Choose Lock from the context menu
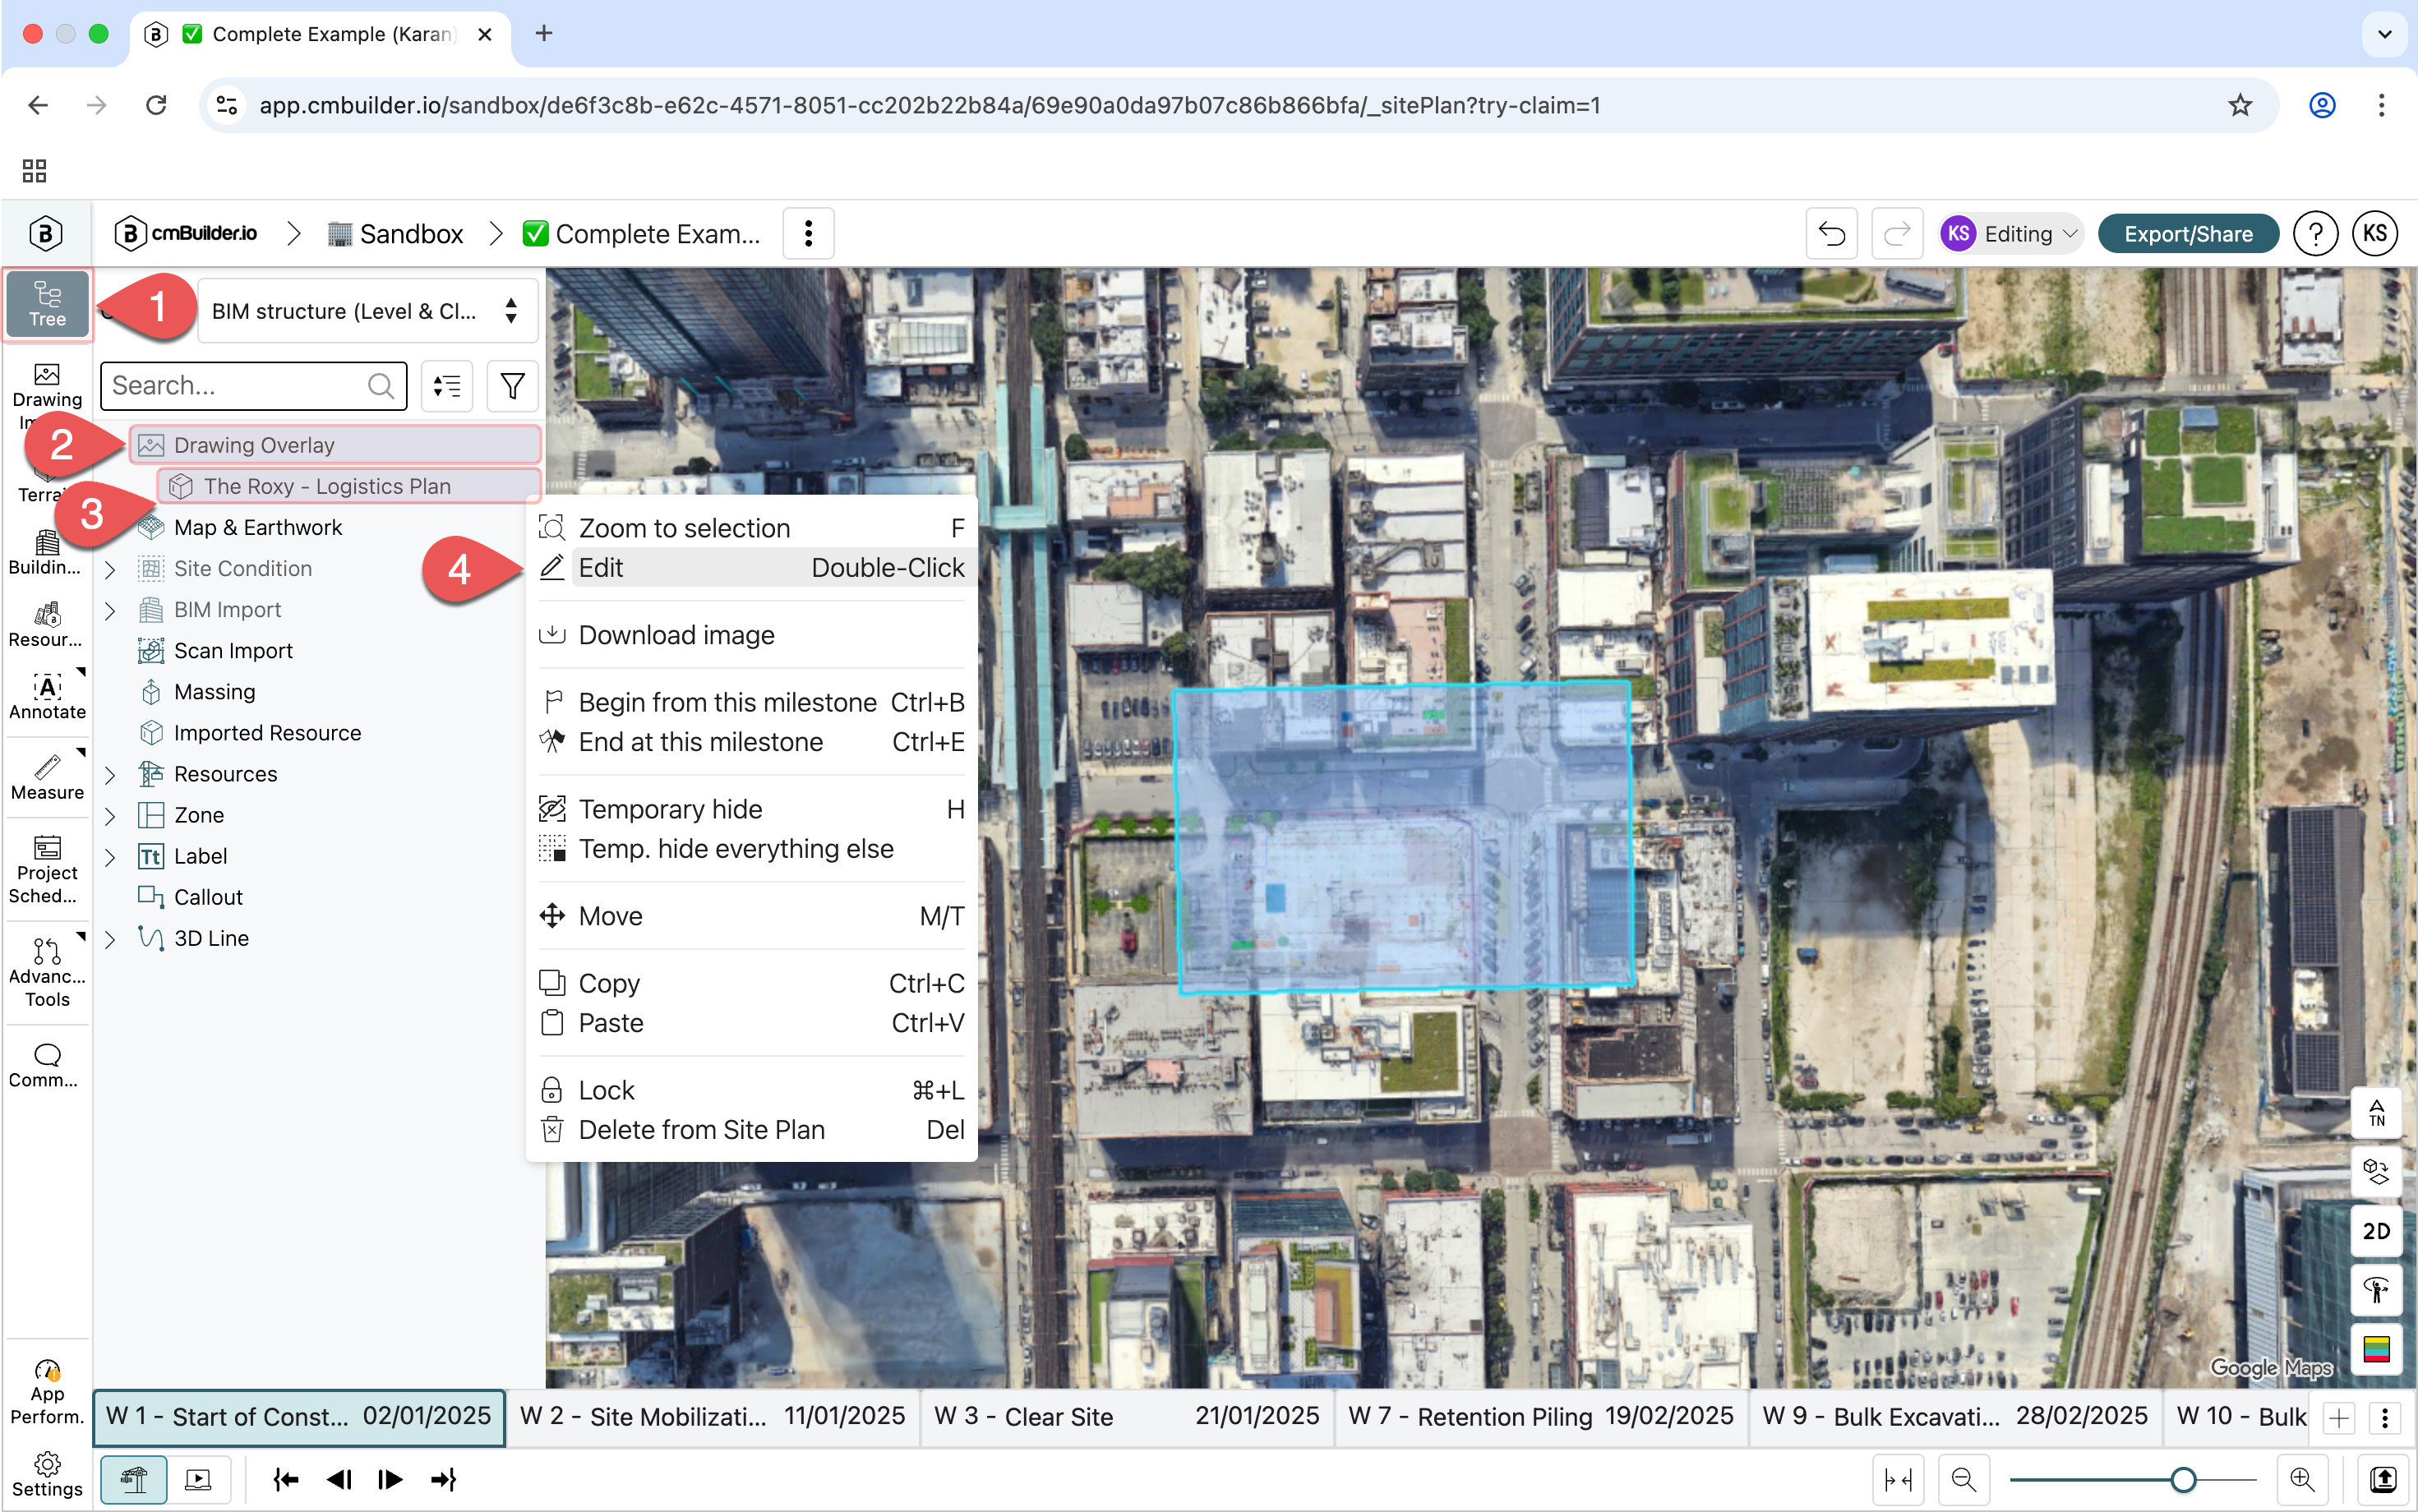Screen dimensions: 2418x1512 [751, 1089]
